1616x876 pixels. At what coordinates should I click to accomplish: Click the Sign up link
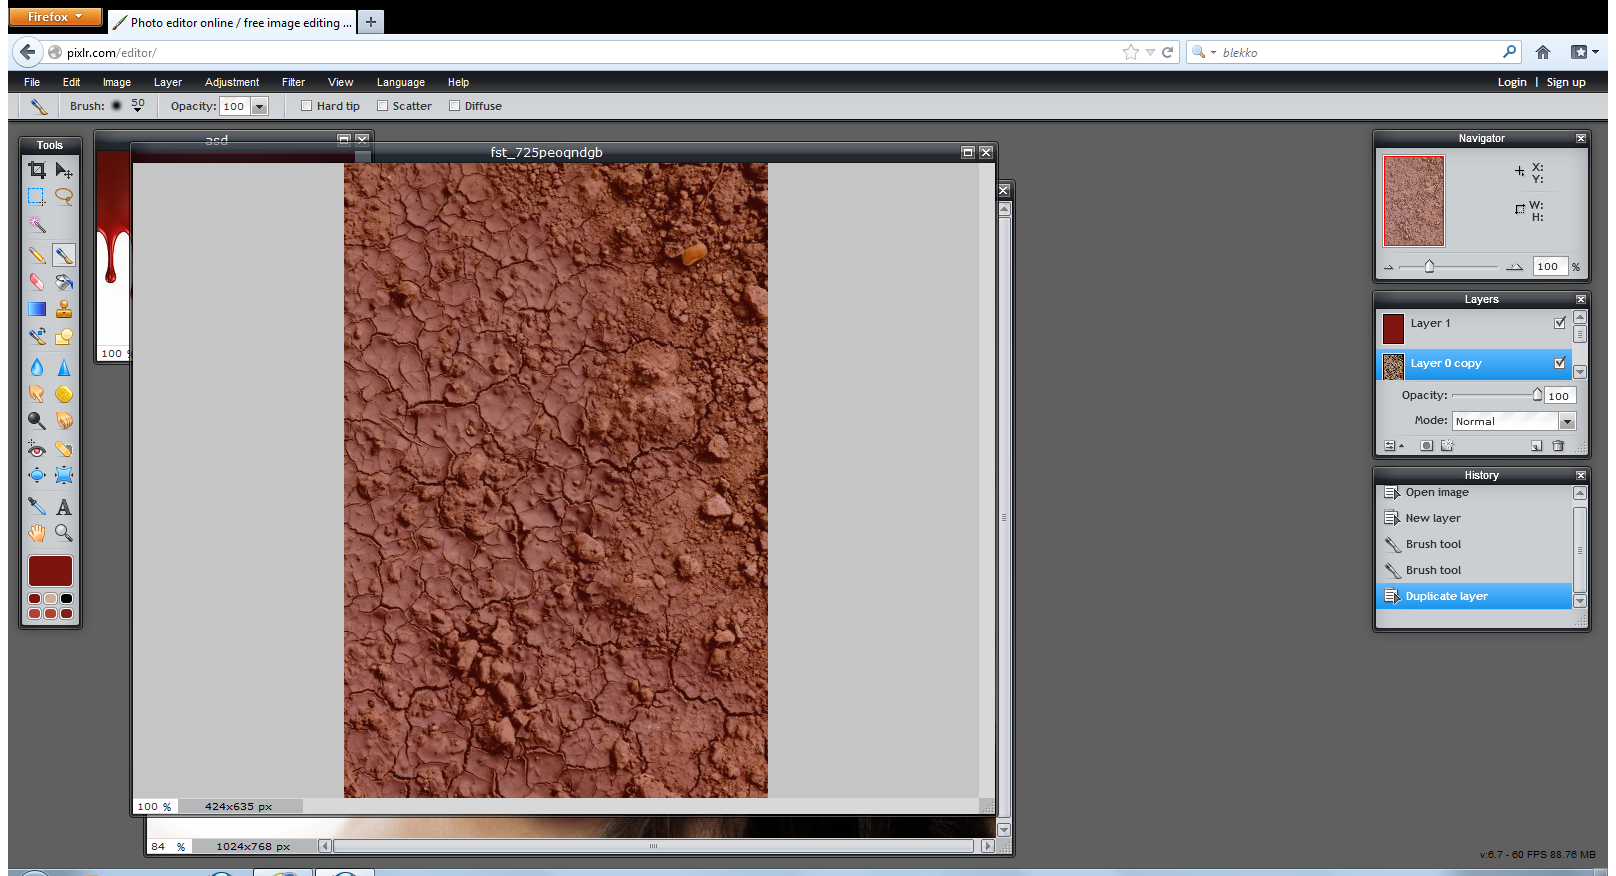click(x=1566, y=82)
